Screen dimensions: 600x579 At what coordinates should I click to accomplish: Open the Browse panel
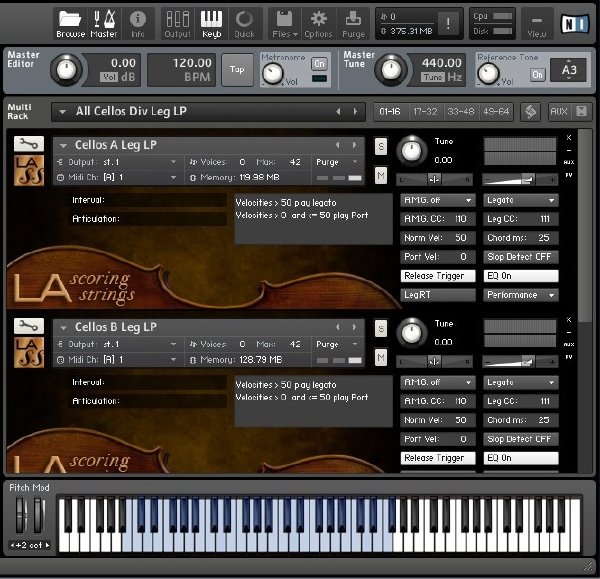(x=70, y=24)
